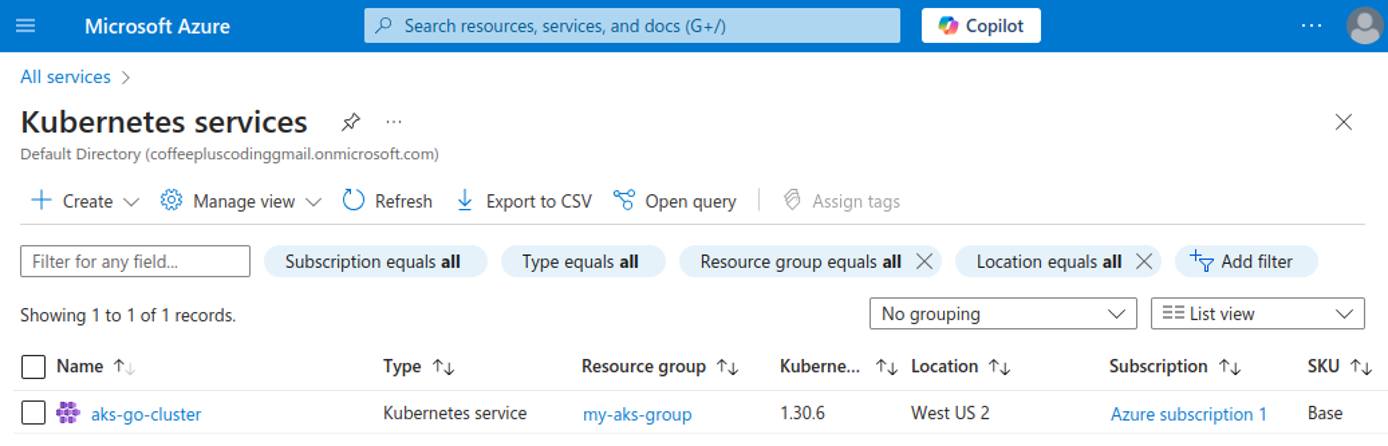The height and width of the screenshot is (446, 1388).
Task: Export the list to CSV
Action: [524, 201]
